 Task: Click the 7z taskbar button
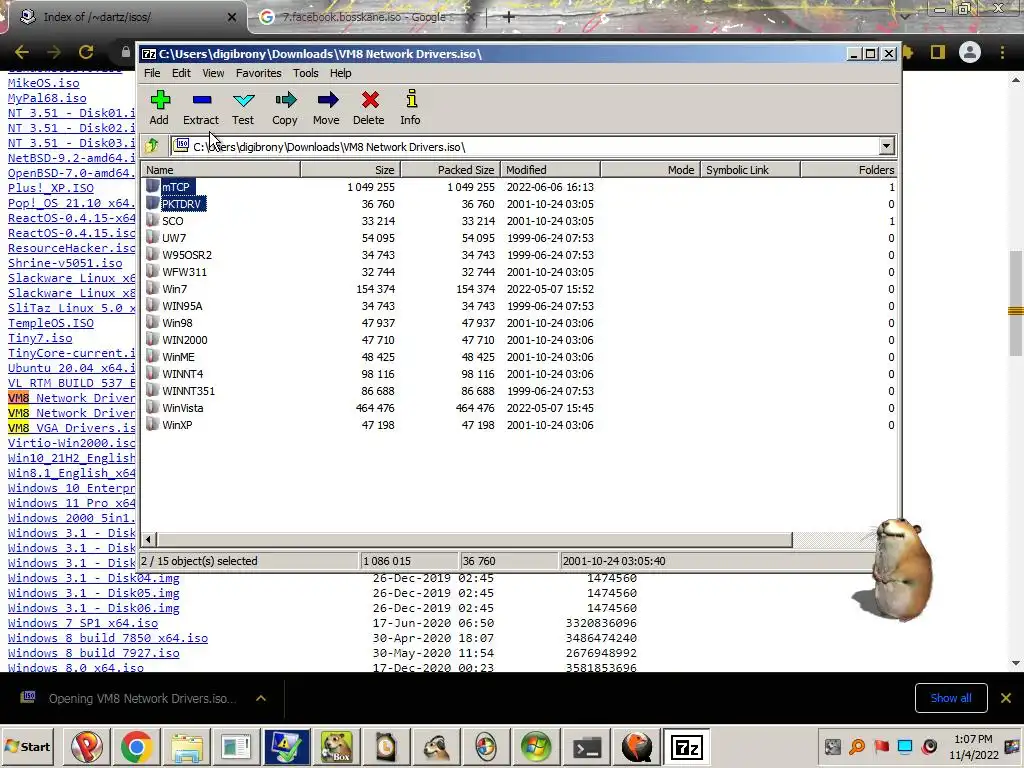tap(686, 746)
